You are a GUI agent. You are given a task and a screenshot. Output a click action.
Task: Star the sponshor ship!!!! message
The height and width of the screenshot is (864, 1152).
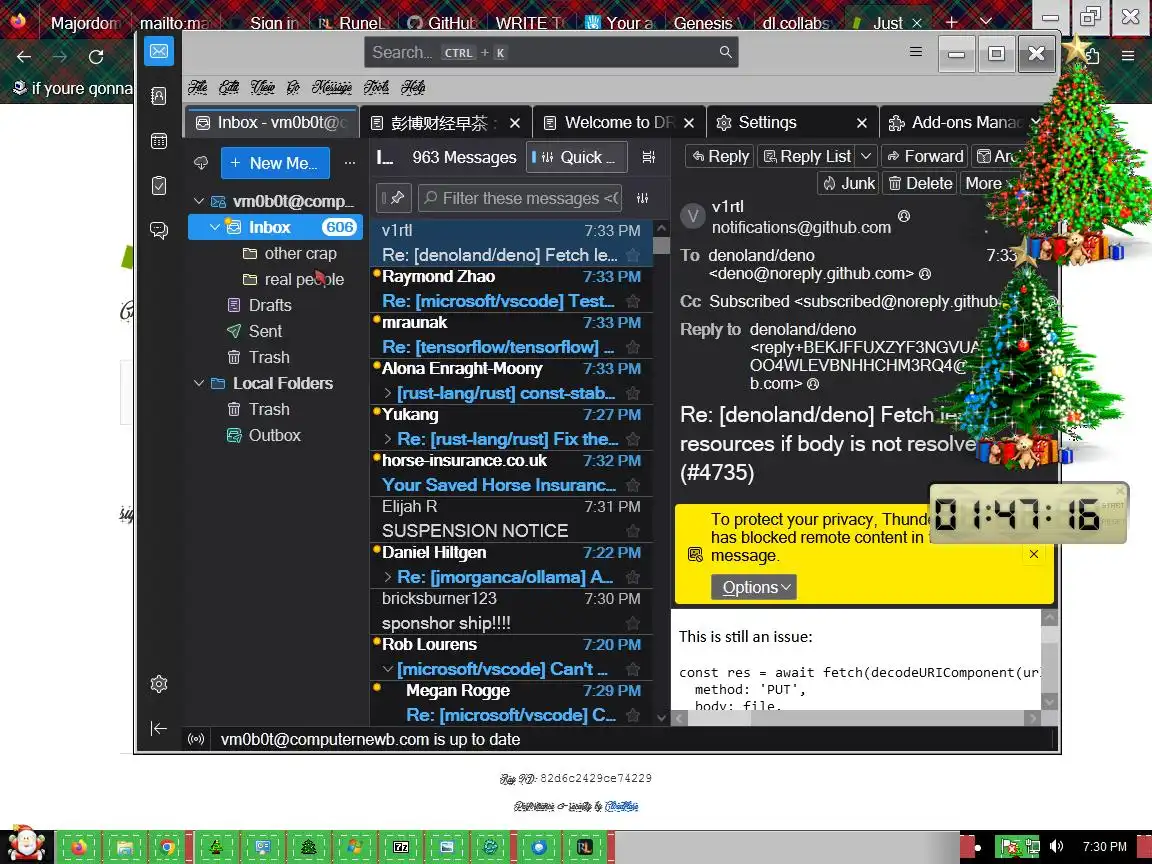coord(633,623)
